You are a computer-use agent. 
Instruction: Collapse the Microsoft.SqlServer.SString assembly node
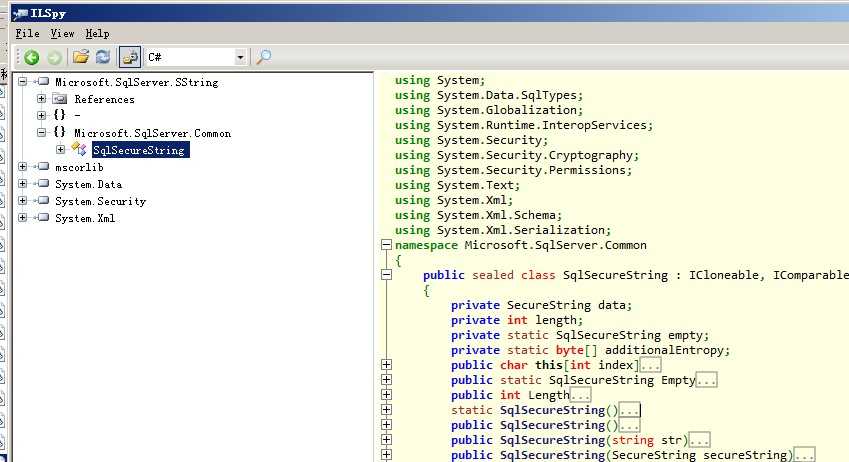pos(22,82)
